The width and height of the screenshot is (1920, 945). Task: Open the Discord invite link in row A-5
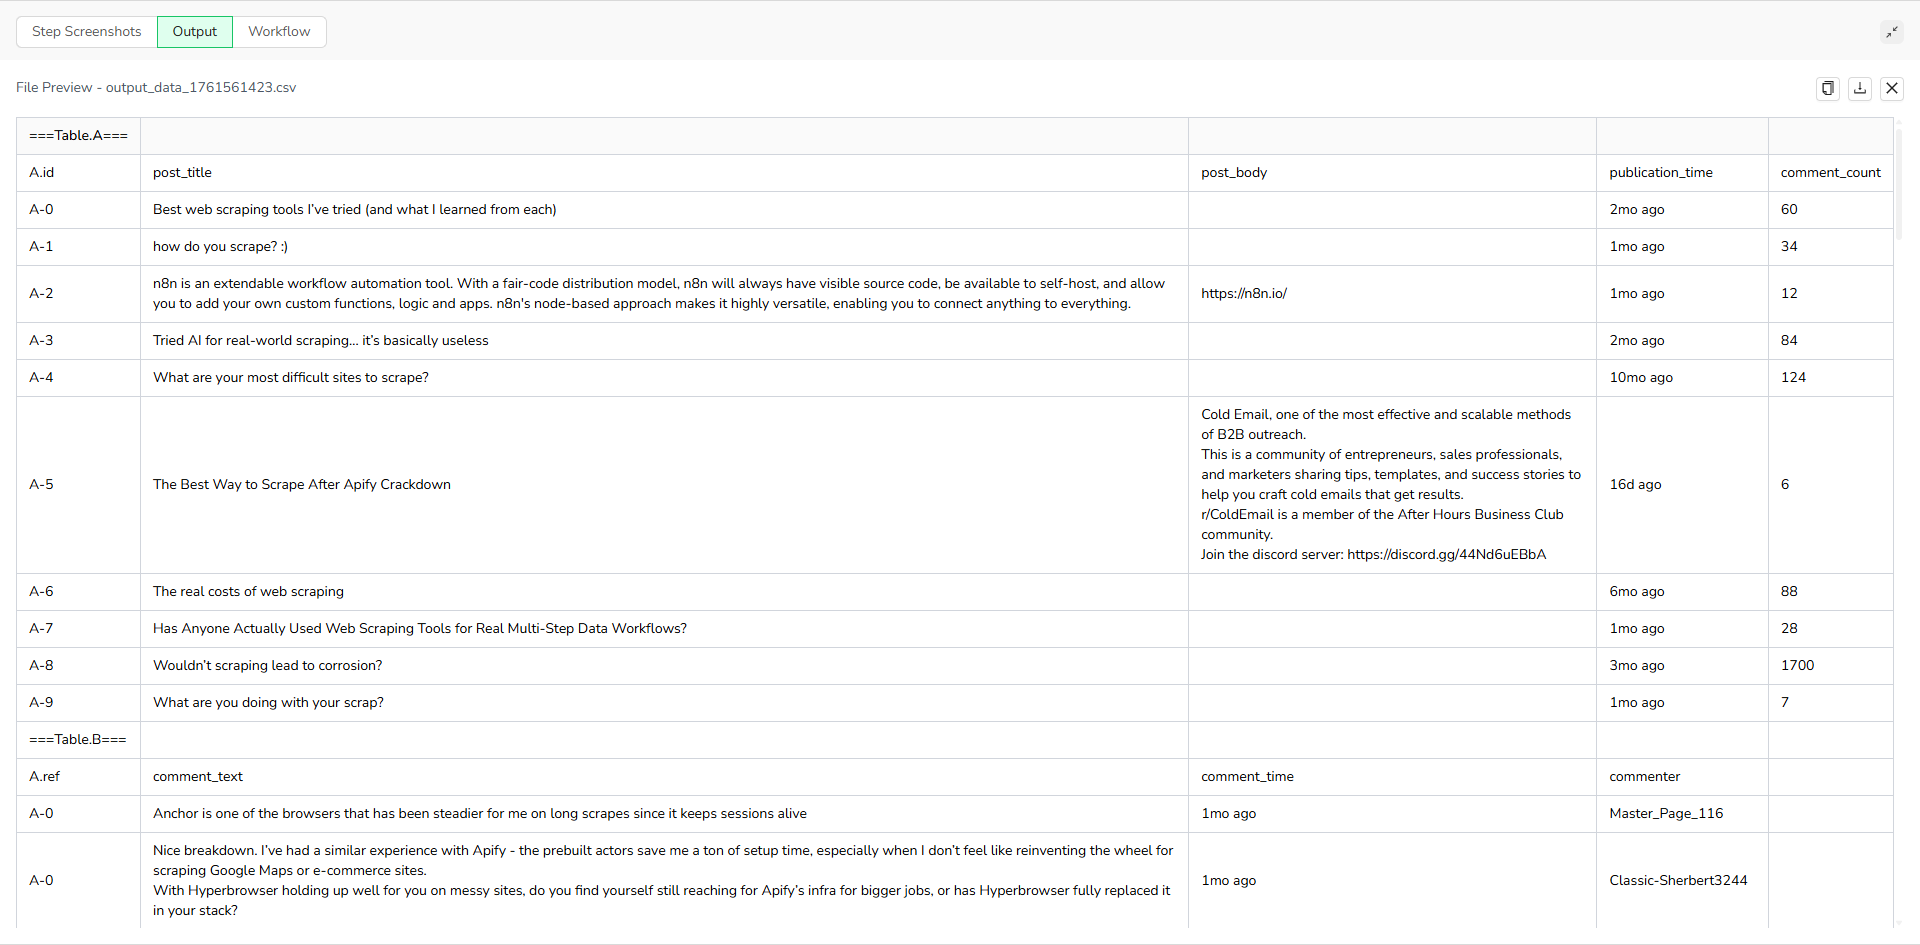click(1446, 554)
